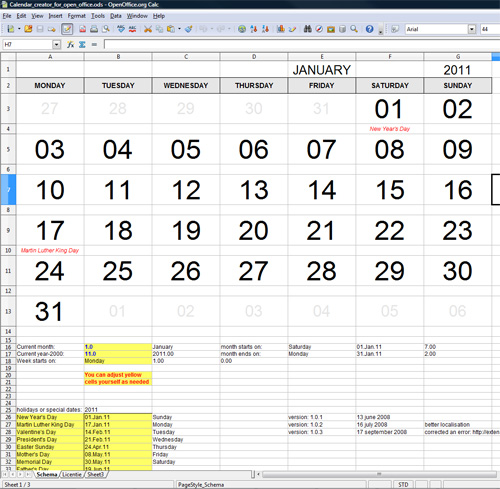500x489 pixels.
Task: Click the formula input line
Action: [x=302, y=44]
